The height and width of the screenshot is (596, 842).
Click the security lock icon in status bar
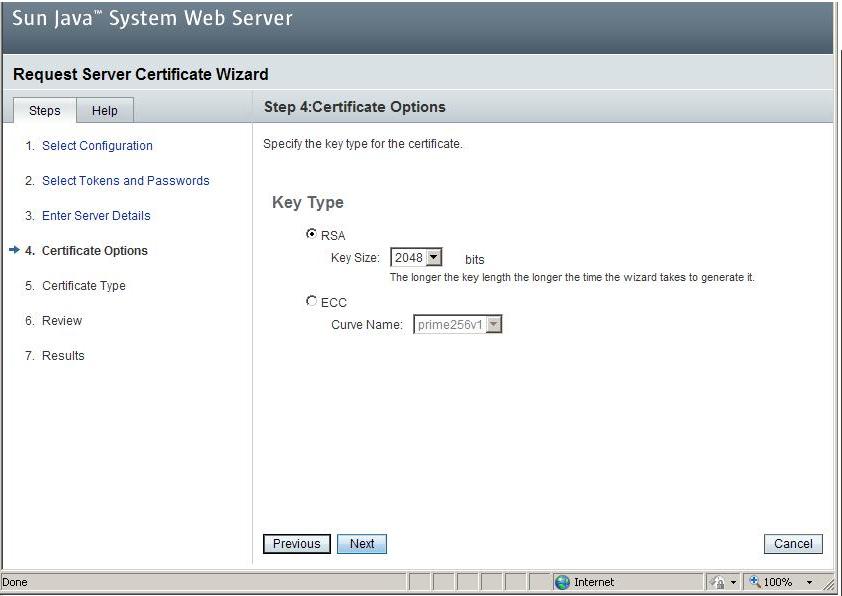point(717,582)
